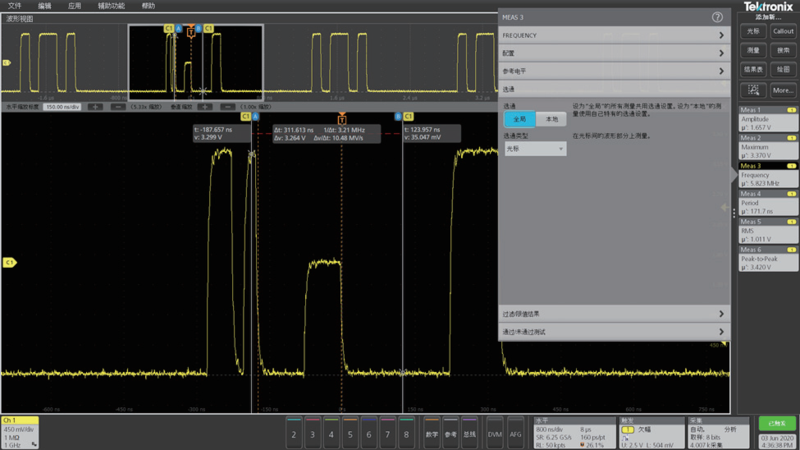The image size is (800, 450).
Task: Open the 辅助功能 (Utility) menu
Action: click(111, 5)
